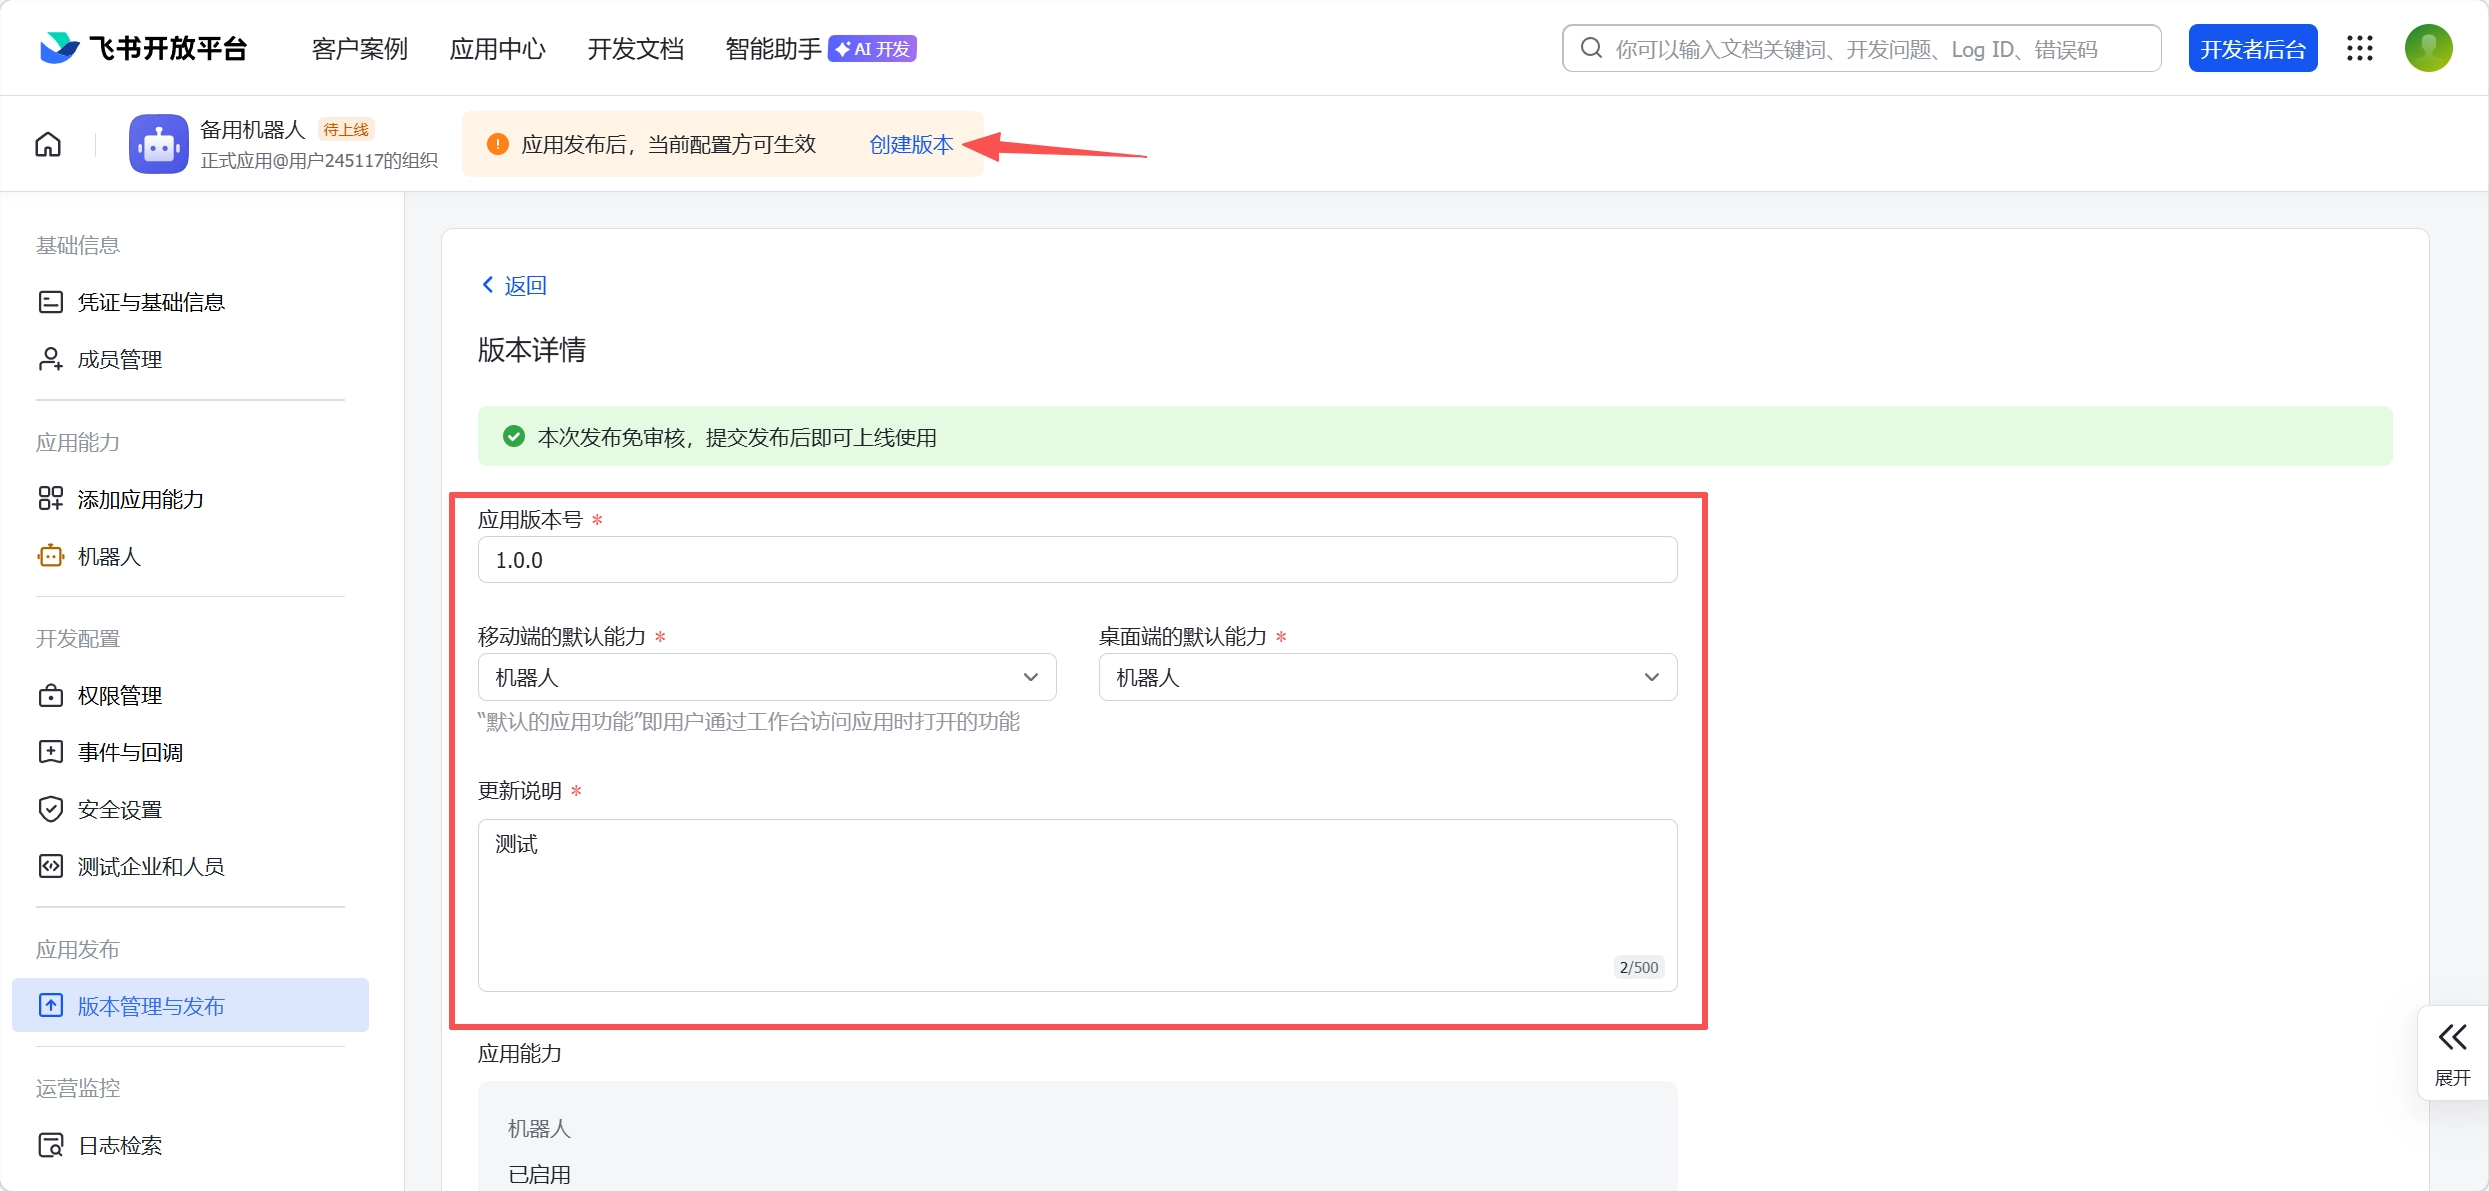Open 事件与回调 settings
This screenshot has width=2489, height=1191.
point(130,752)
